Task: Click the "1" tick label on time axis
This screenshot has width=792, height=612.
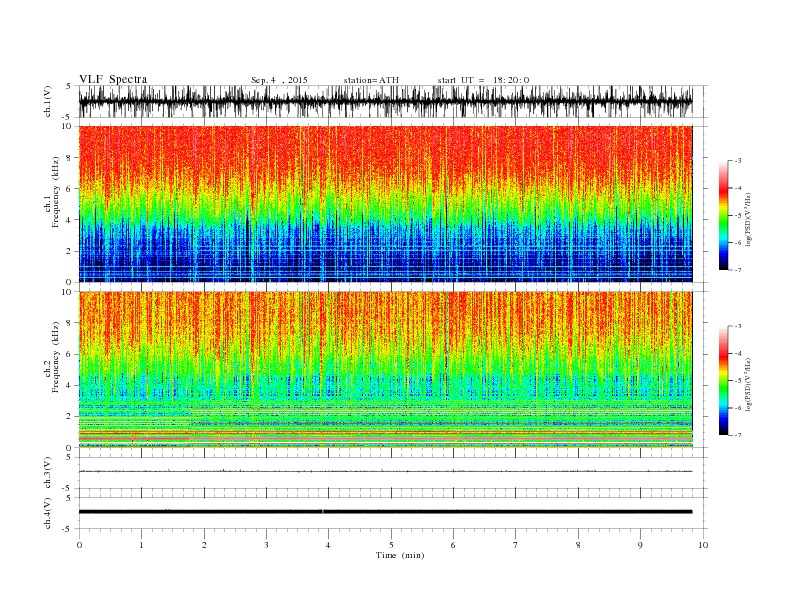Action: [x=141, y=545]
